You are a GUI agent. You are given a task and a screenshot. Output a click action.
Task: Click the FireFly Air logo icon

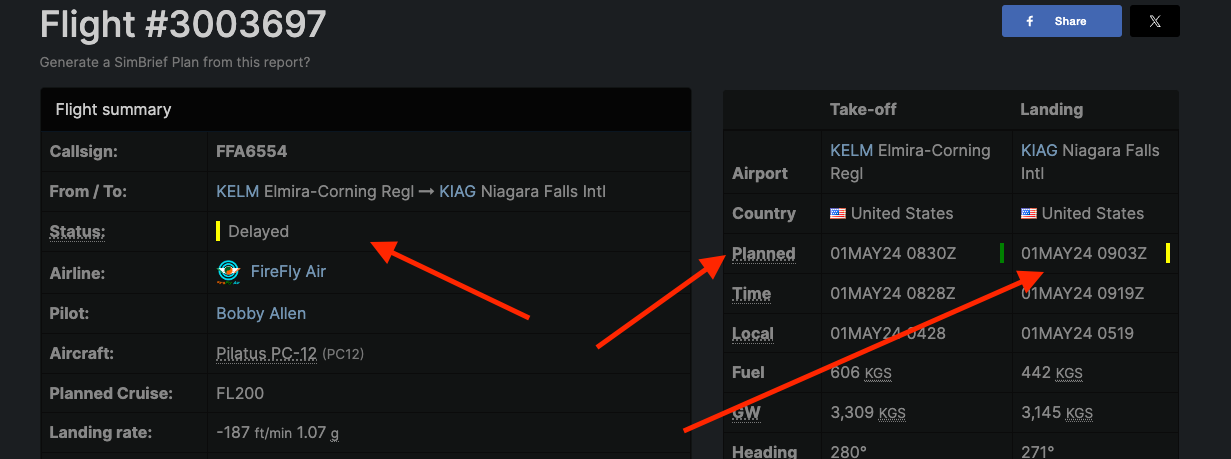click(x=229, y=272)
